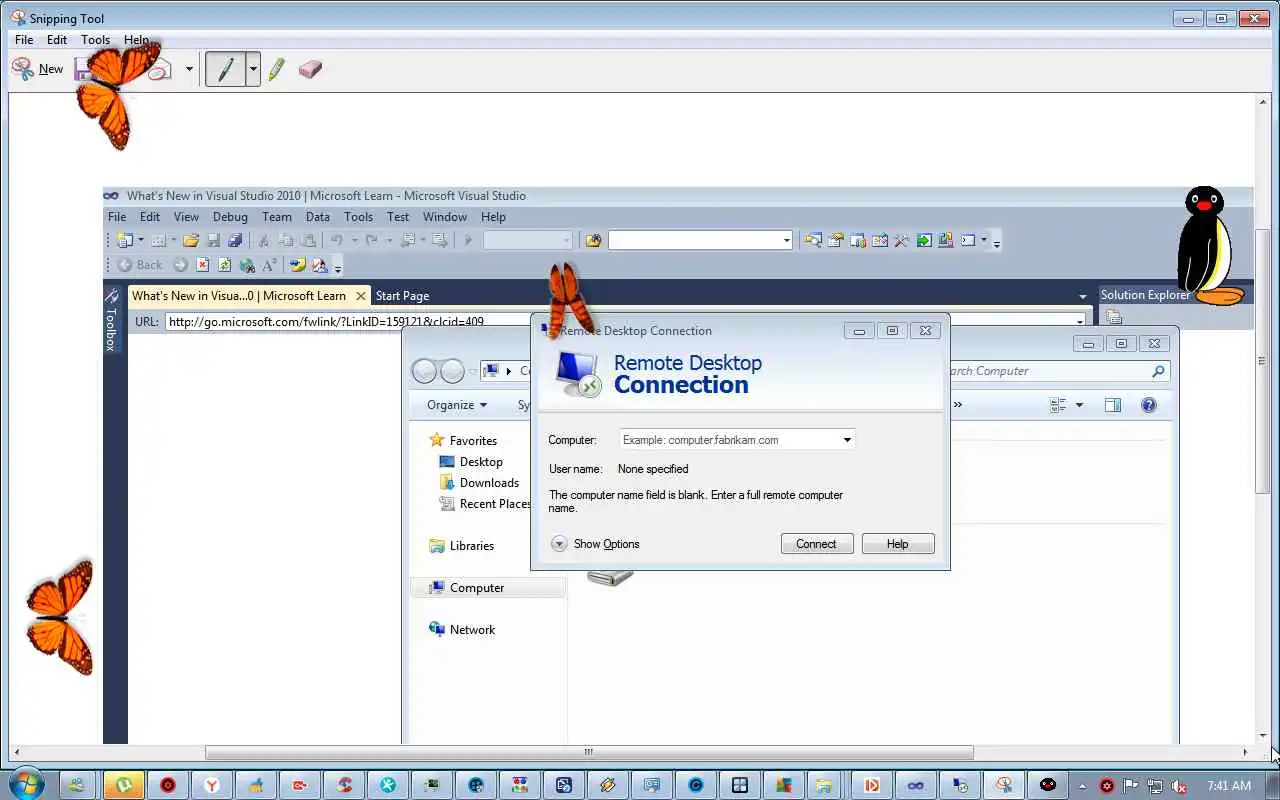Viewport: 1280px width, 800px height.
Task: Click the Cut scissors icon in Visual Studio
Action: pyautogui.click(x=264, y=240)
